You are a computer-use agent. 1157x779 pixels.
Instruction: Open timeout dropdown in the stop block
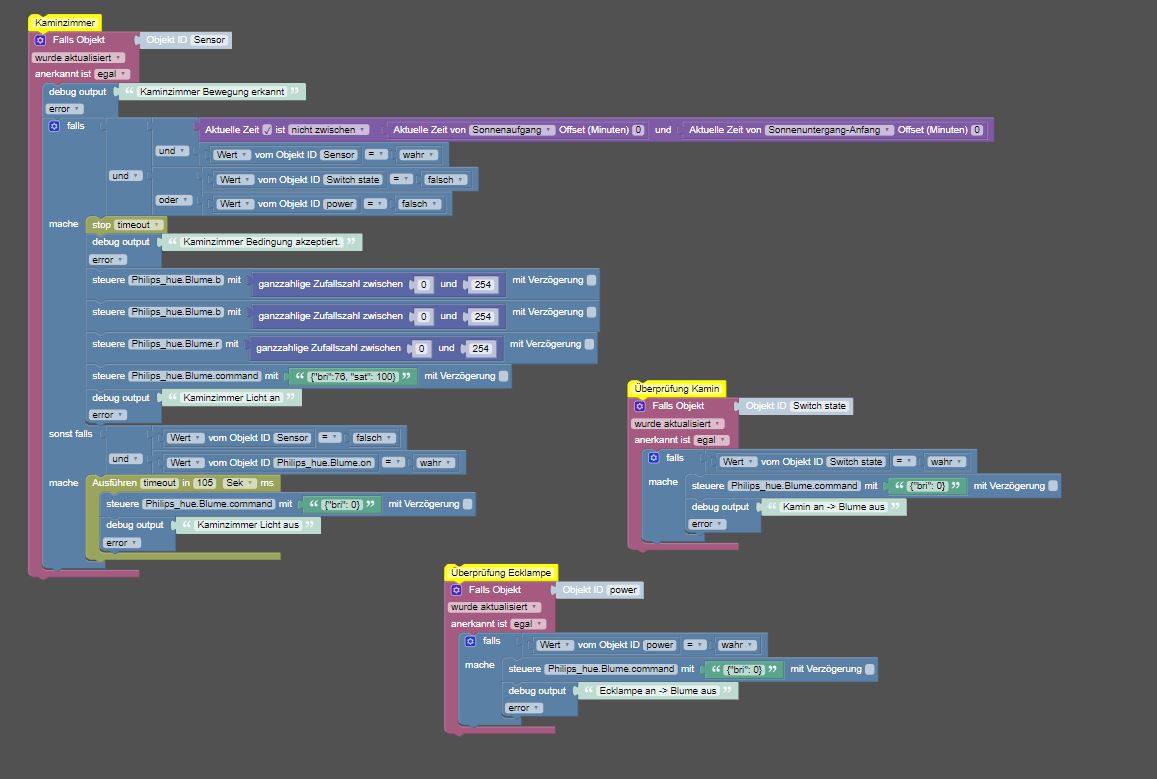tap(138, 225)
